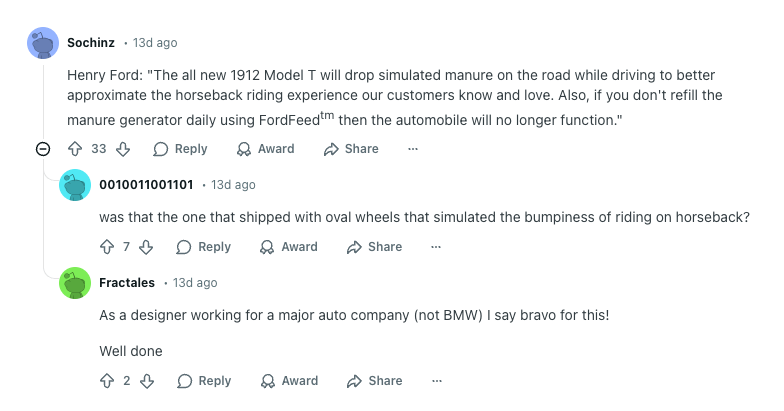This screenshot has height=411, width=784.
Task: Open more options on Sochinz comment
Action: 413,149
